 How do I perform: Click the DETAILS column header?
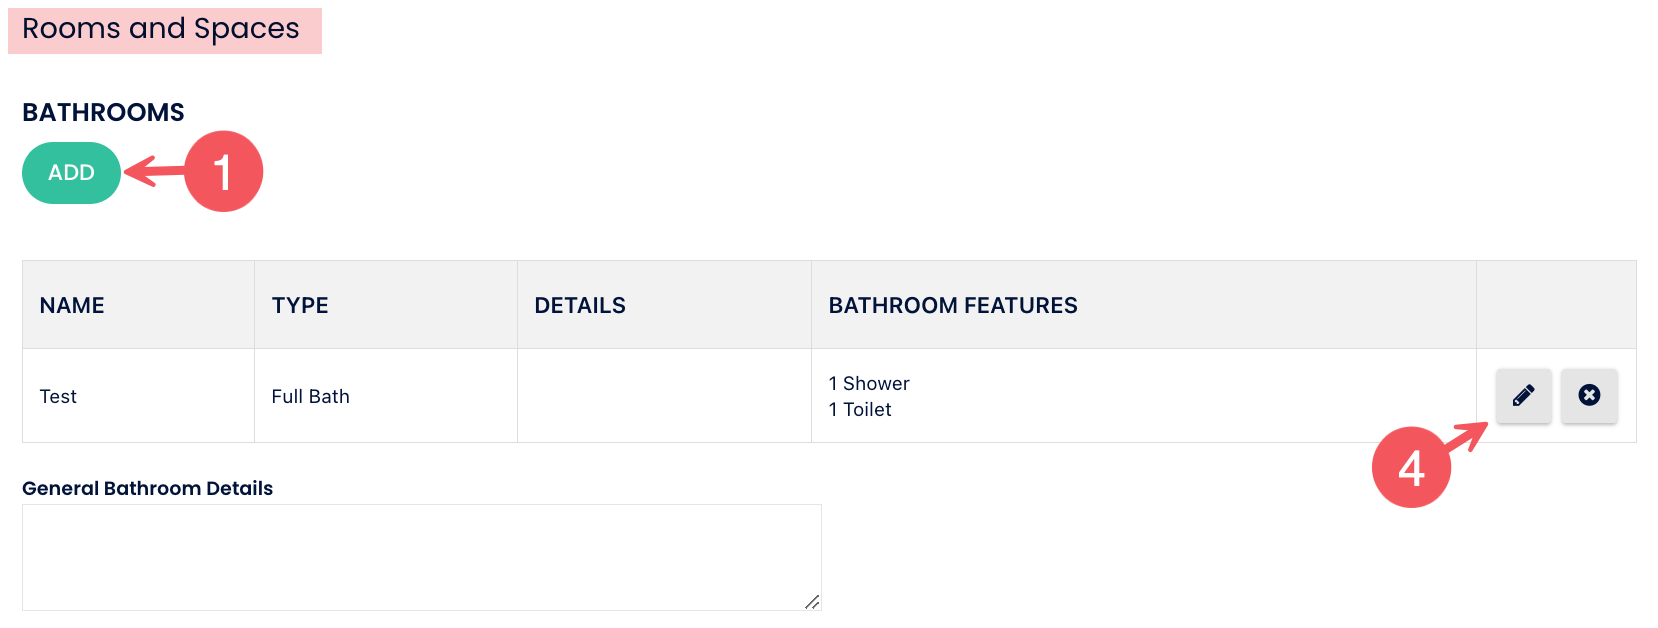click(580, 306)
